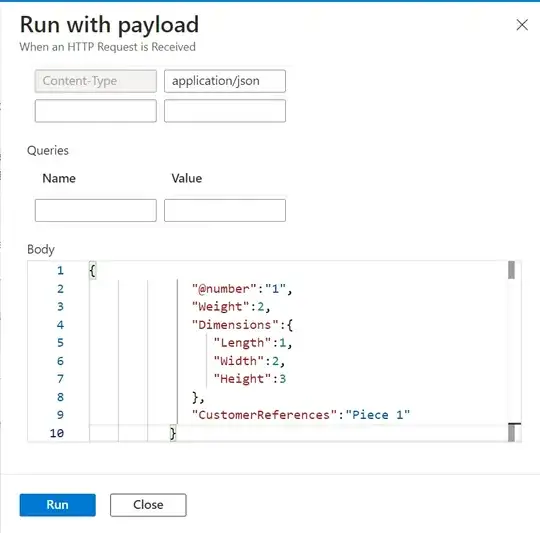Image resolution: width=540 pixels, height=533 pixels.
Task: Click the "When an HTTP Request is Received" subtitle
Action: pos(107,46)
